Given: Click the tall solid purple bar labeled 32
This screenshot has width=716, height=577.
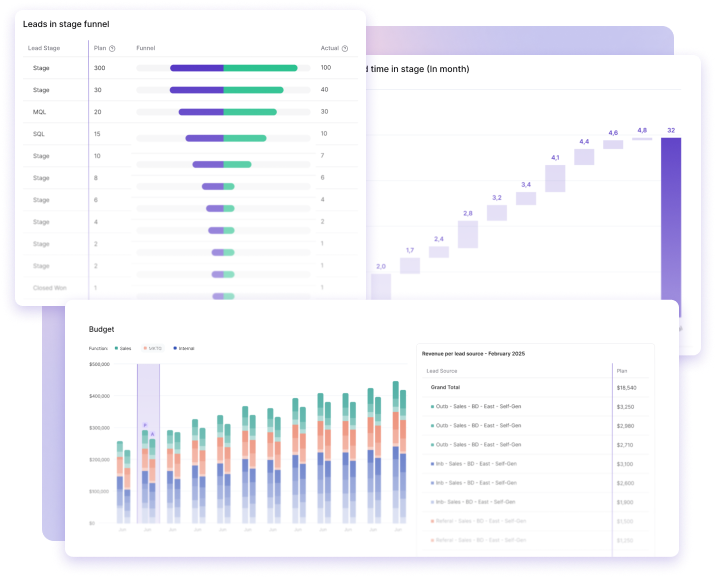Looking at the screenshot, I should coord(670,218).
